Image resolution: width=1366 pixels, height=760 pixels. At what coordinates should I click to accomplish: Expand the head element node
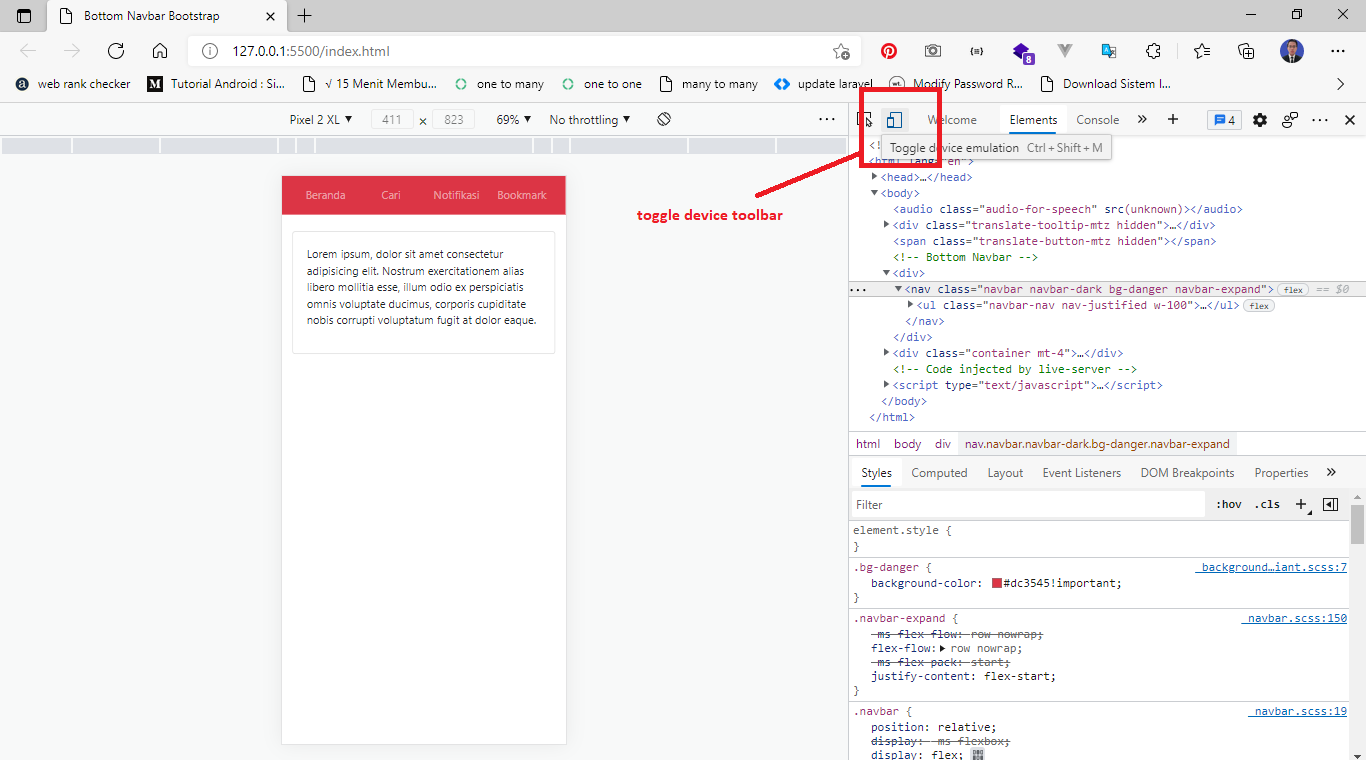point(874,177)
